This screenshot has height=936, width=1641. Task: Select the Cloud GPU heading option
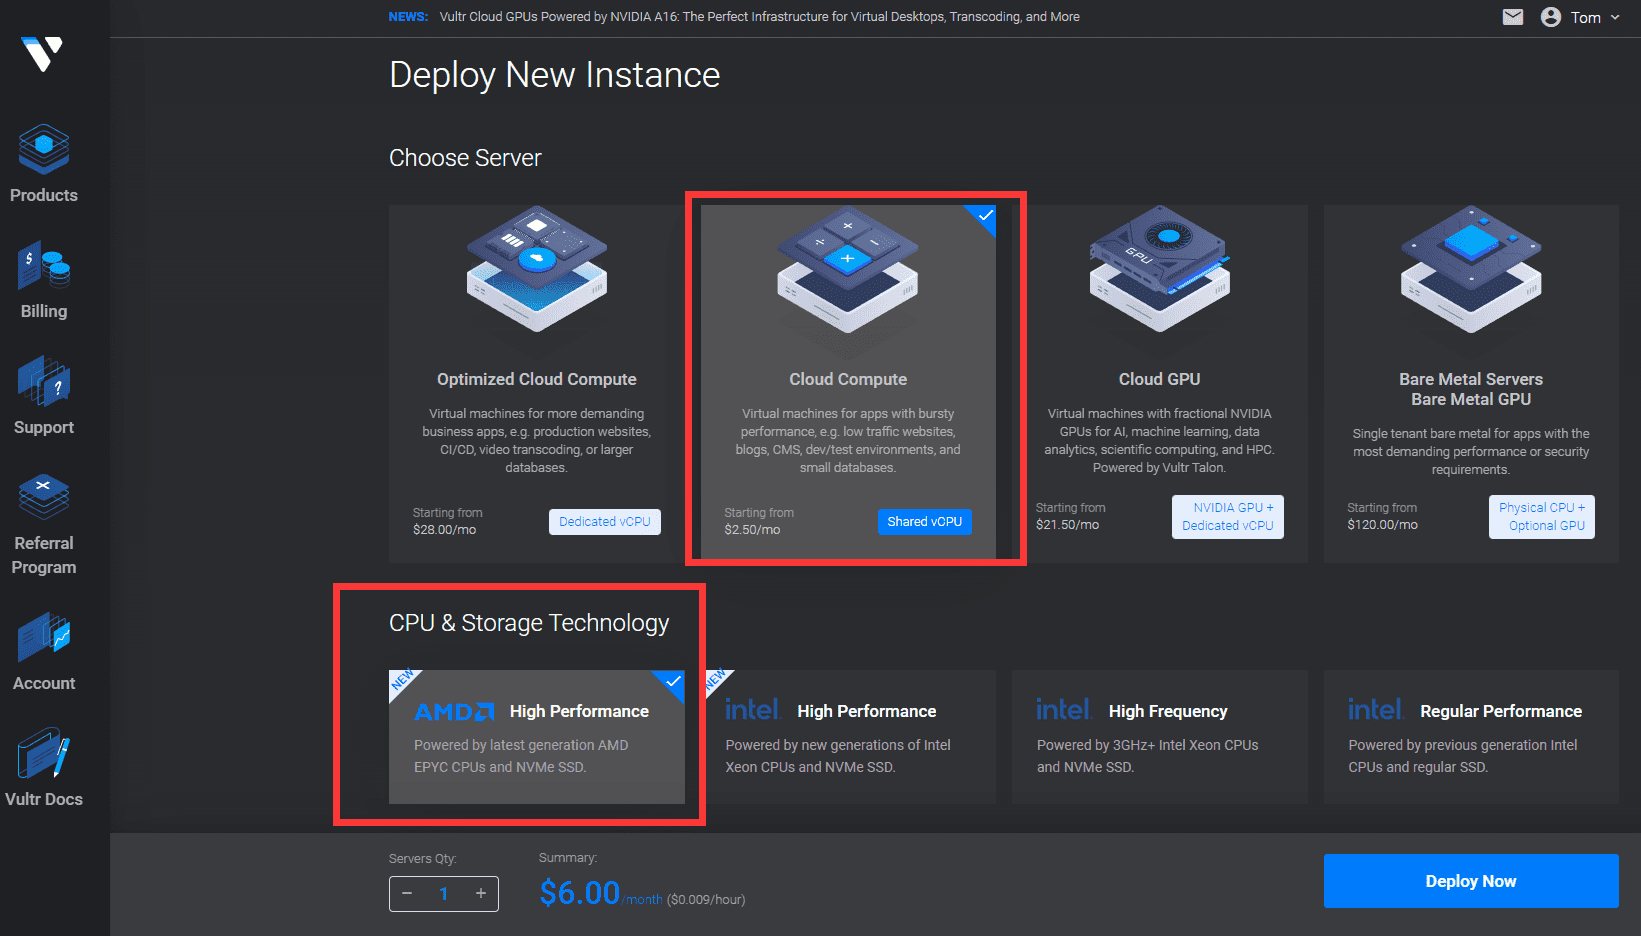click(x=1160, y=379)
